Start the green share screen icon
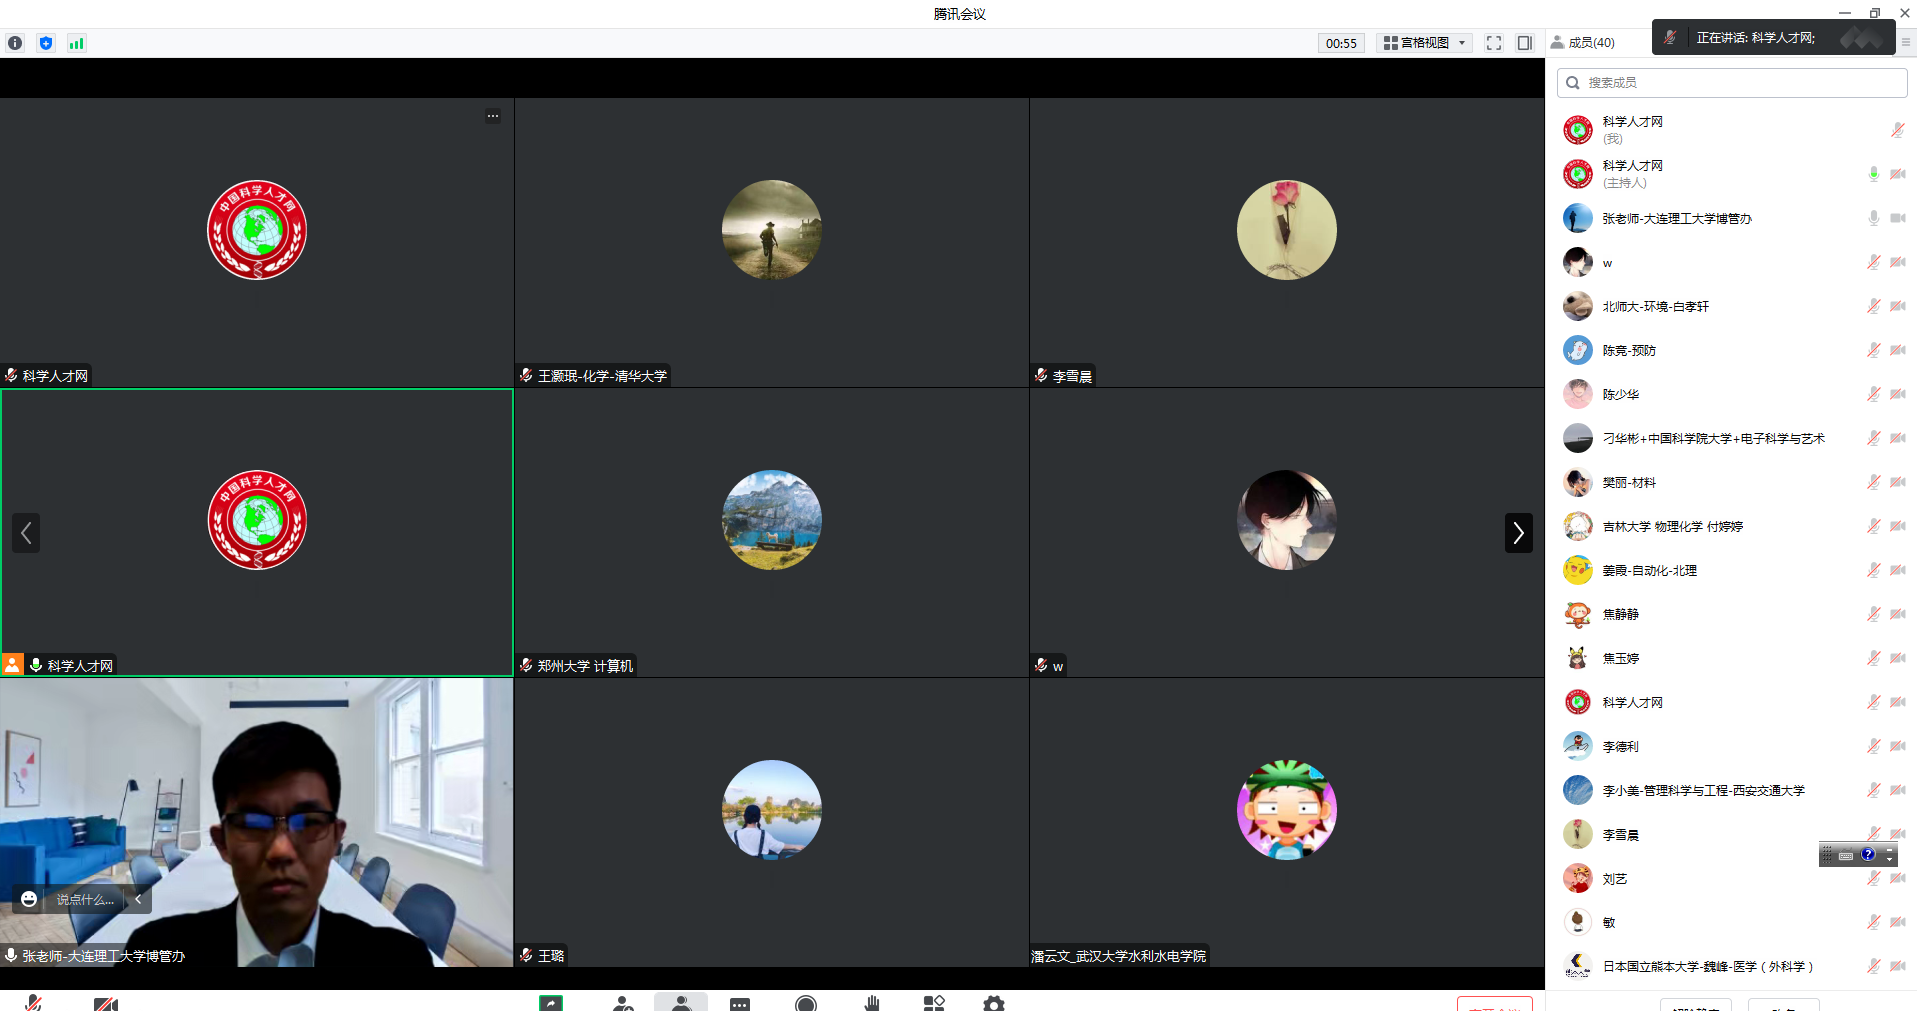1917x1011 pixels. point(551,1003)
